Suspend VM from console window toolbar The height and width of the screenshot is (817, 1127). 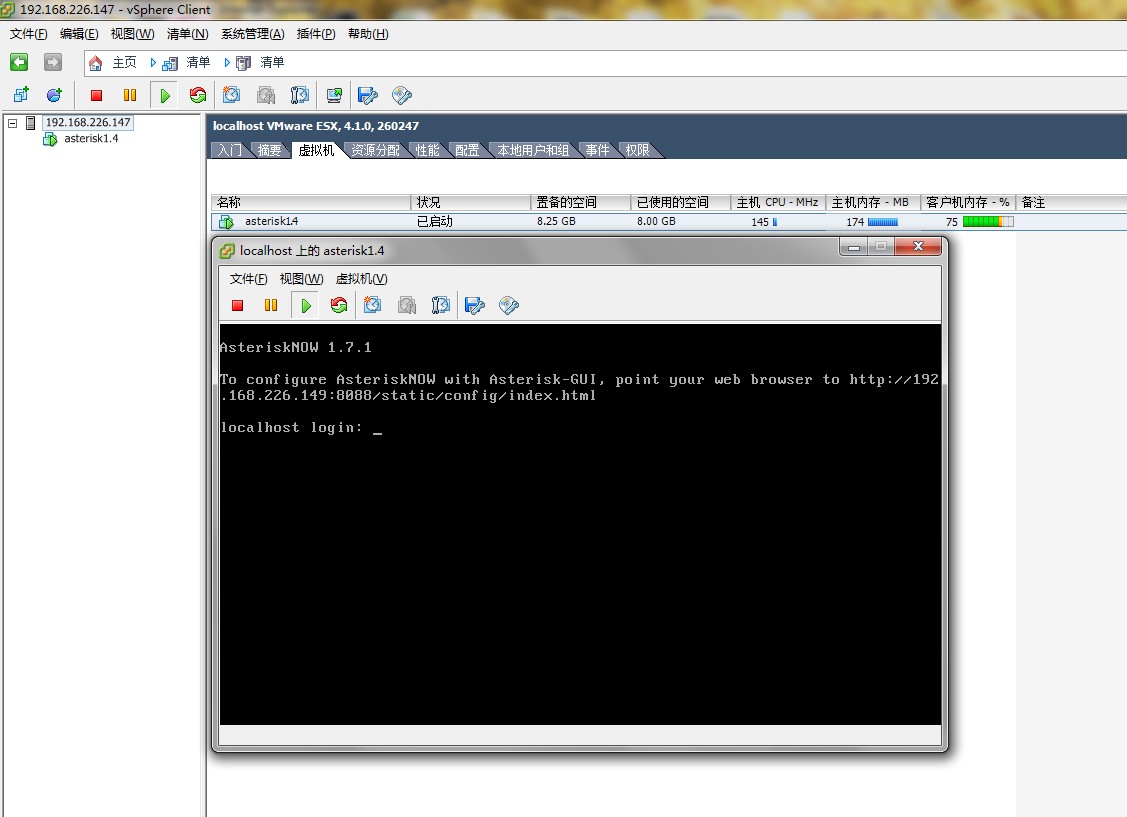[x=271, y=305]
